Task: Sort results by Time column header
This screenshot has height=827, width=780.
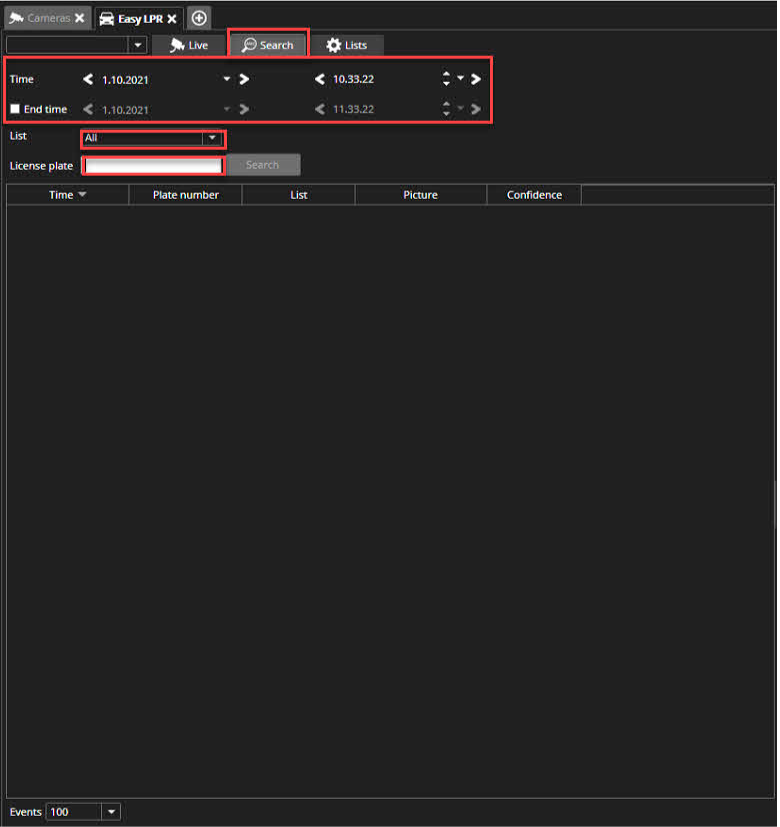Action: (67, 195)
